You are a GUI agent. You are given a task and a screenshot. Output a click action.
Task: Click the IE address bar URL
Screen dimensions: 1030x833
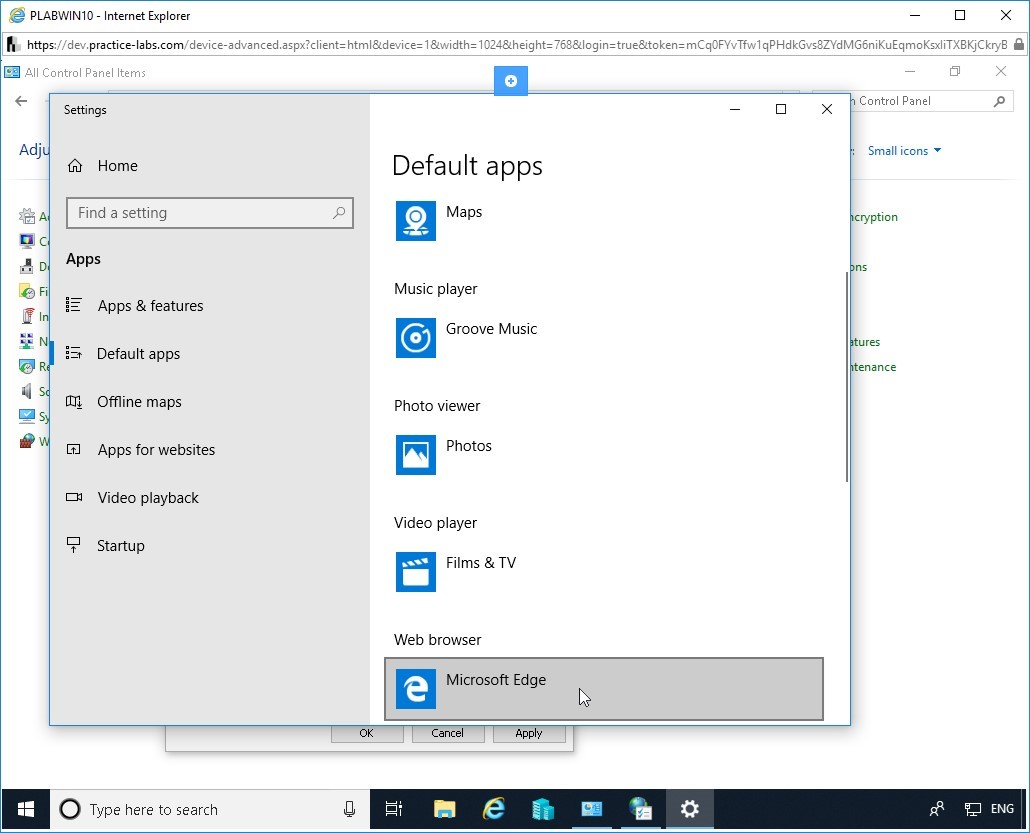pyautogui.click(x=516, y=45)
